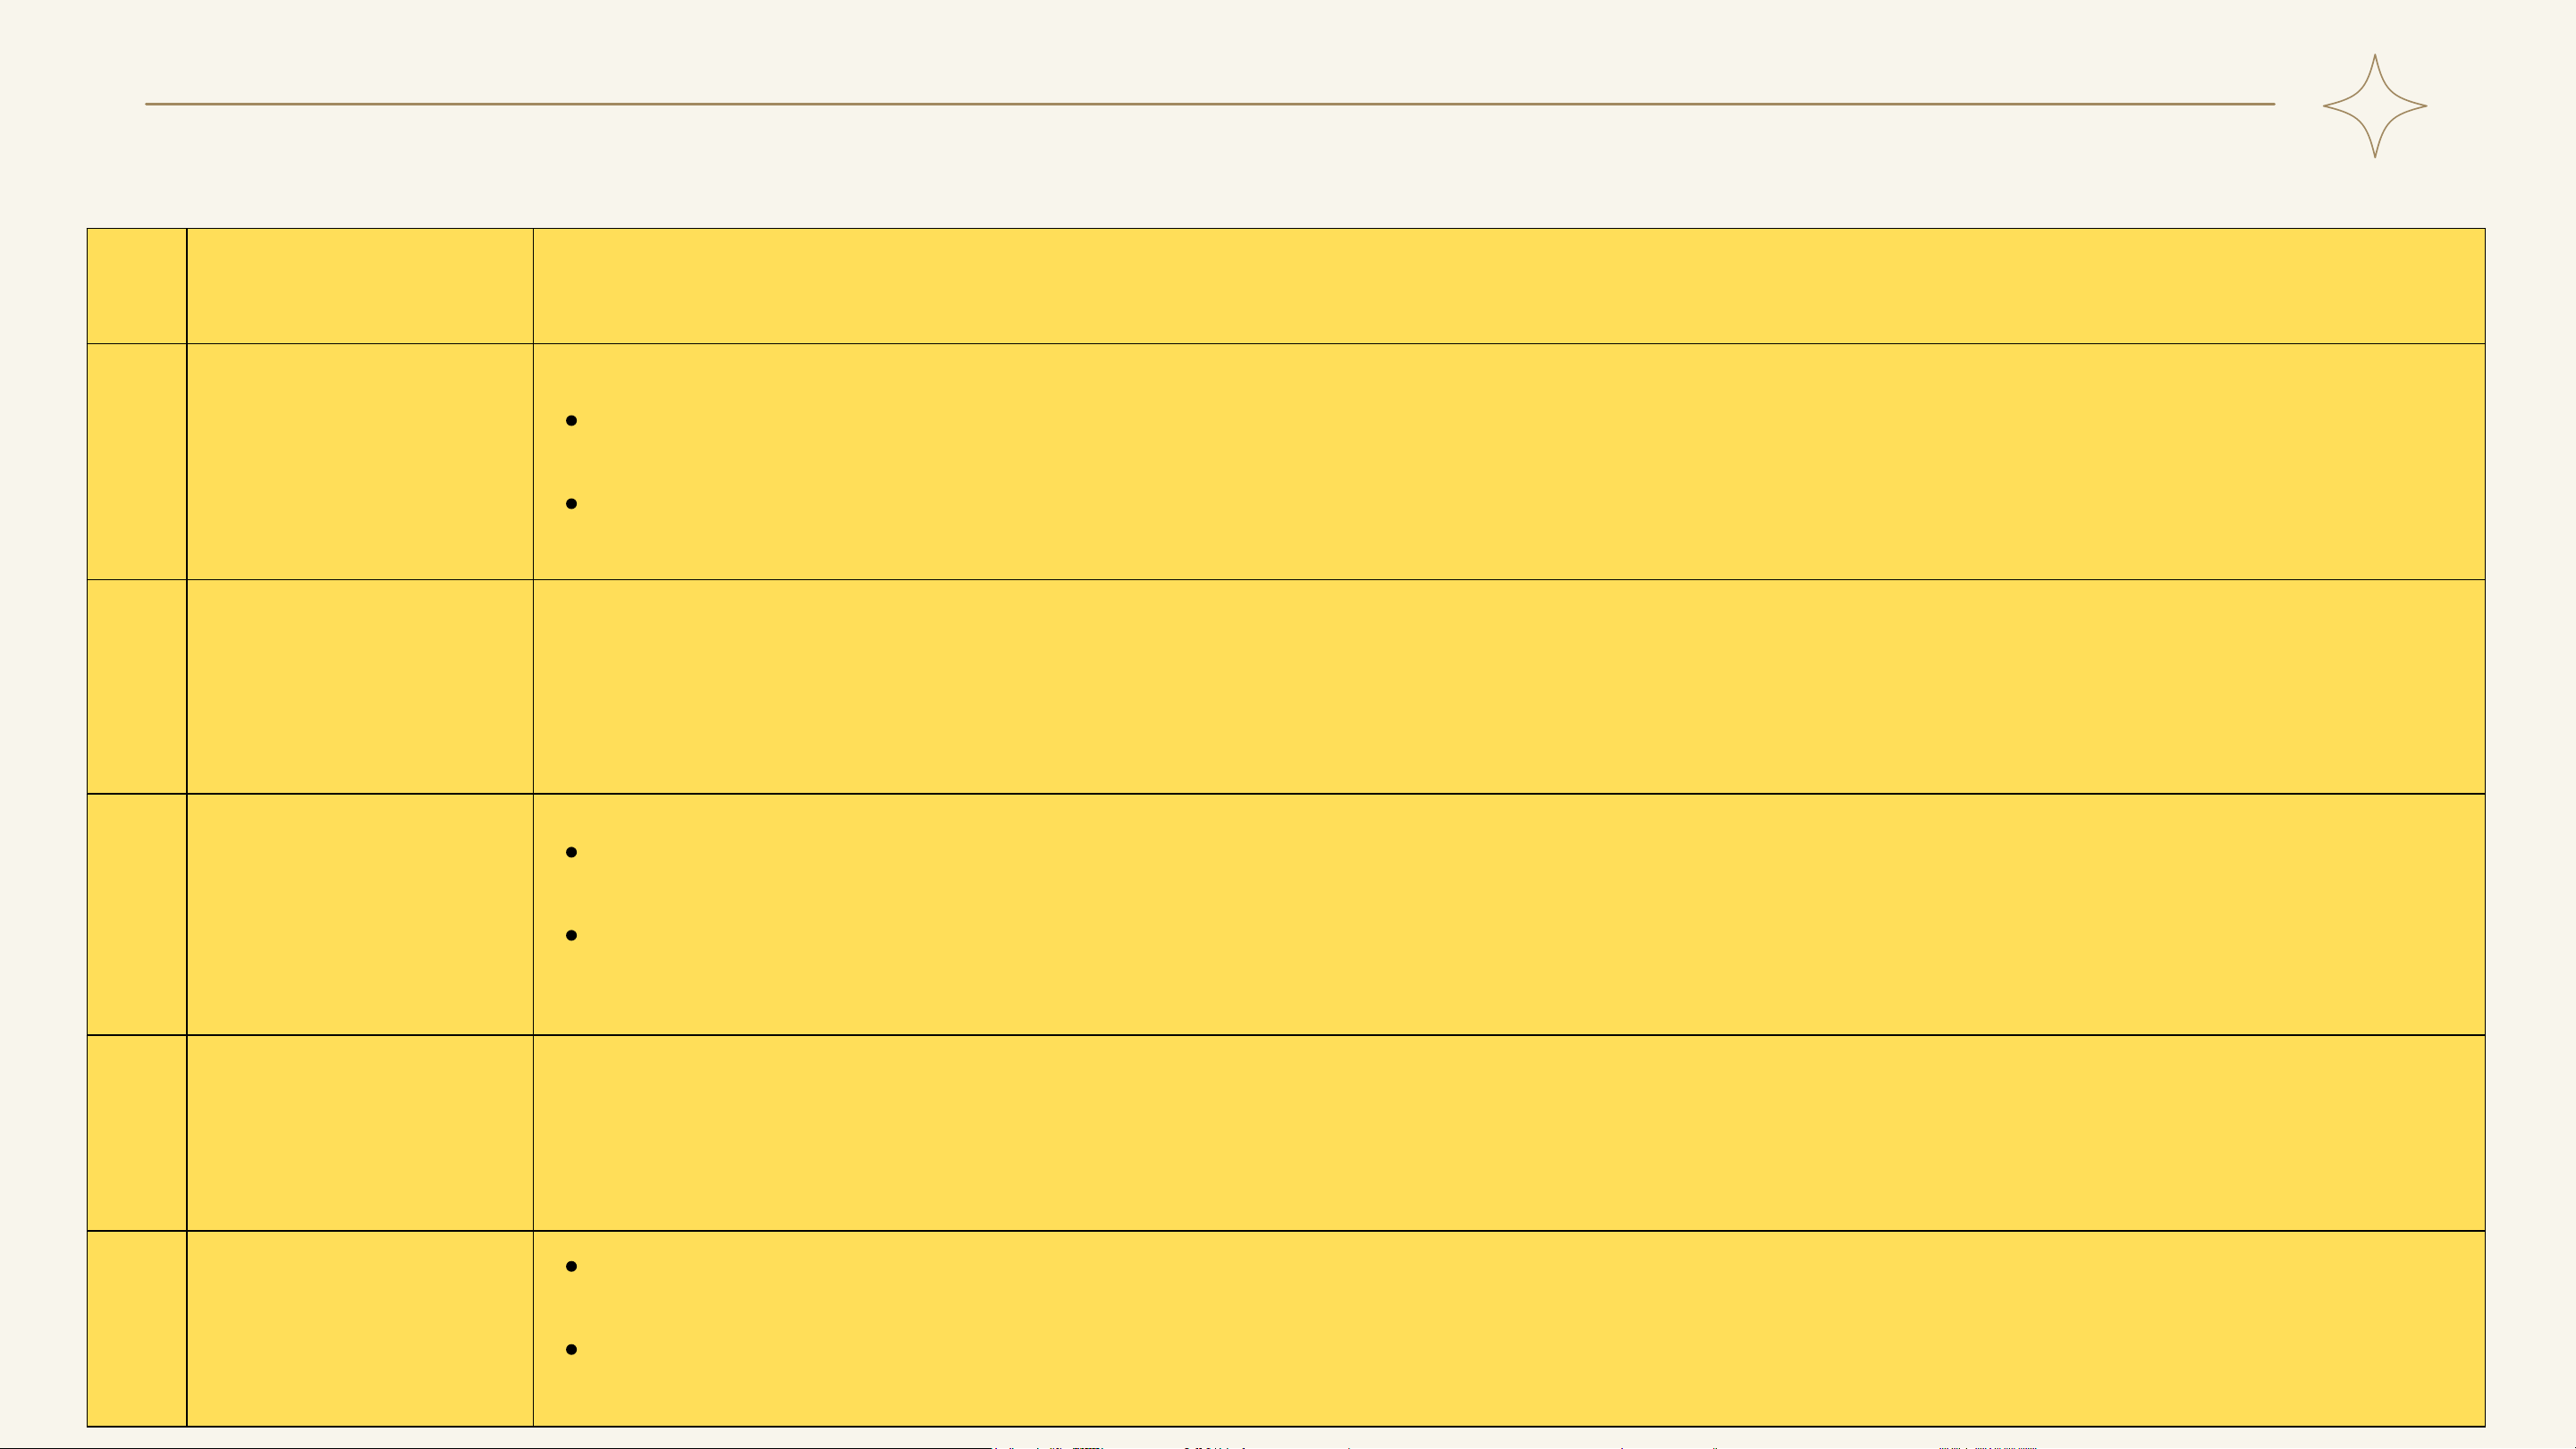Click the middle column cell in the third row
Viewport: 2576px width, 1449px height.
[360, 687]
